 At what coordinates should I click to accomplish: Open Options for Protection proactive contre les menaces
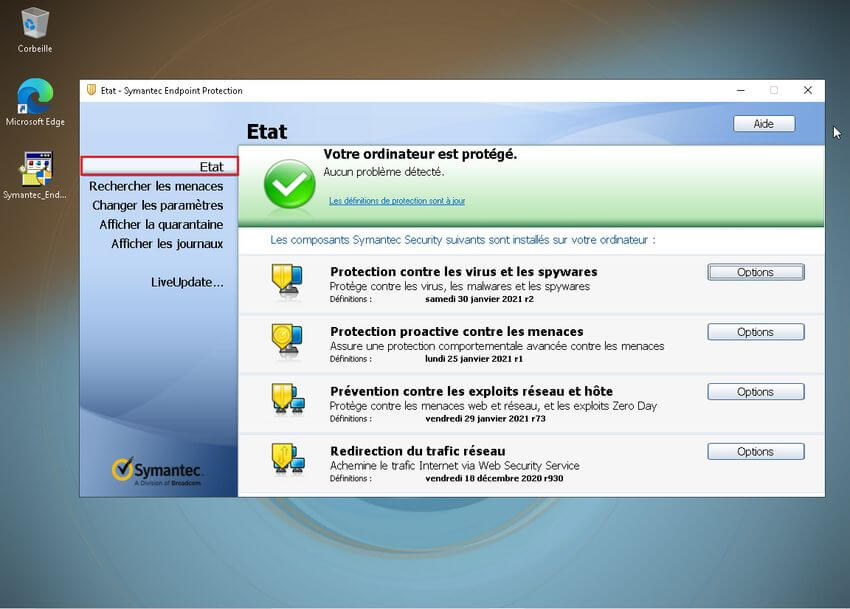coord(756,332)
